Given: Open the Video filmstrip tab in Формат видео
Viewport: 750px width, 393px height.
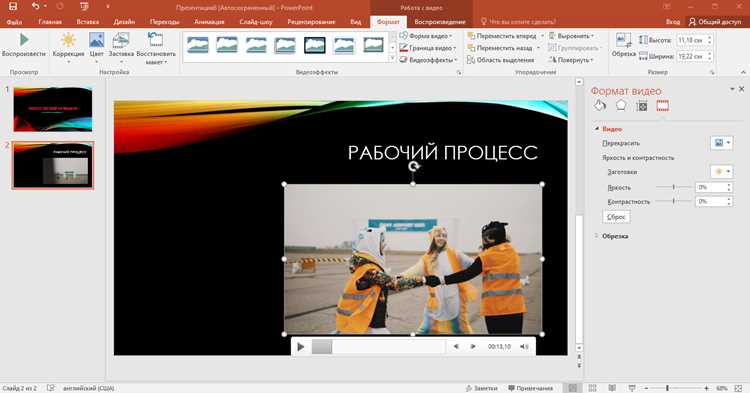Looking at the screenshot, I should [x=662, y=106].
